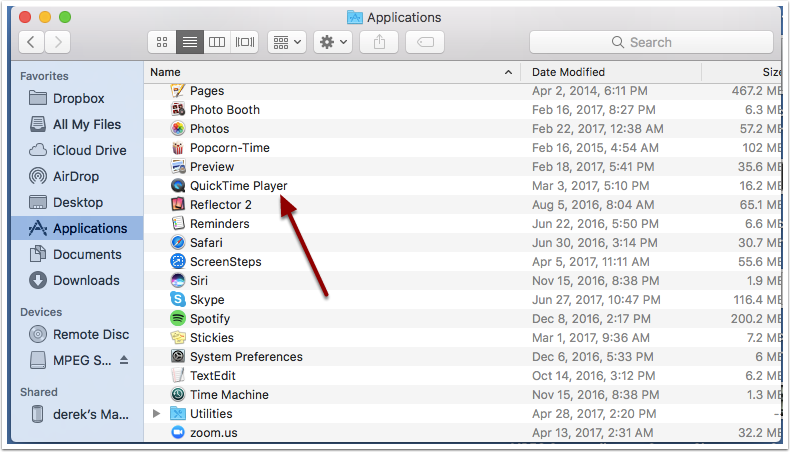
Task: Click the Utilities folder icon
Action: point(178,413)
